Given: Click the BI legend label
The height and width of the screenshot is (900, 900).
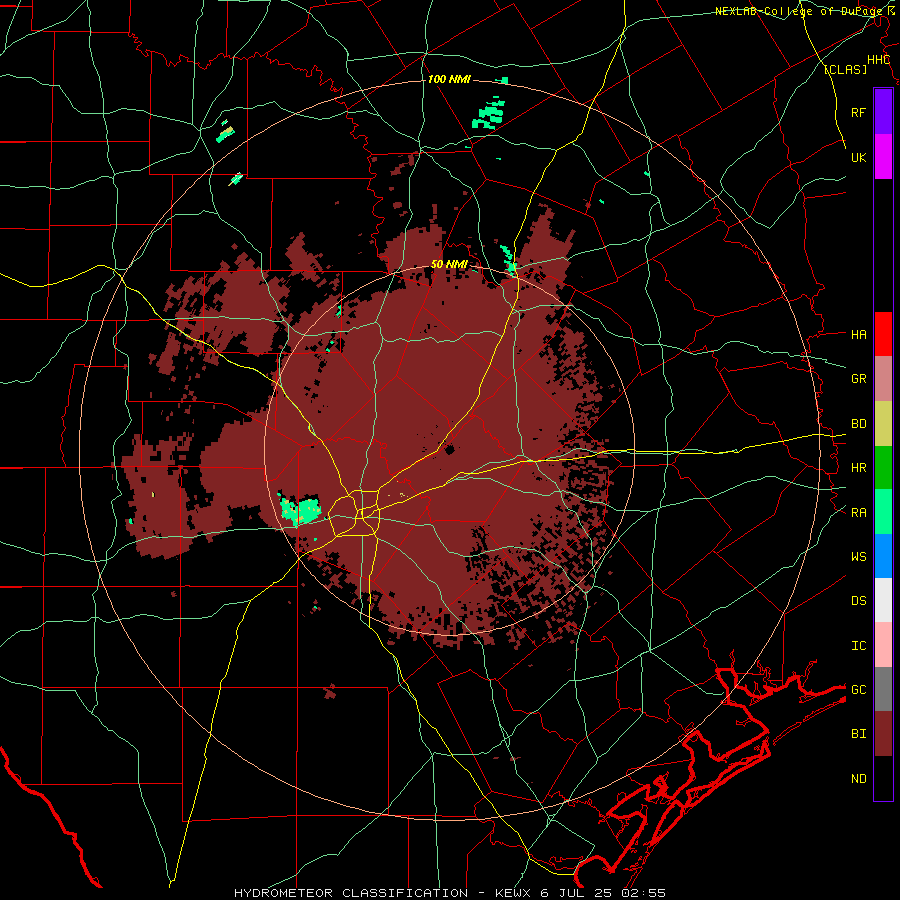Looking at the screenshot, I should pos(858,734).
